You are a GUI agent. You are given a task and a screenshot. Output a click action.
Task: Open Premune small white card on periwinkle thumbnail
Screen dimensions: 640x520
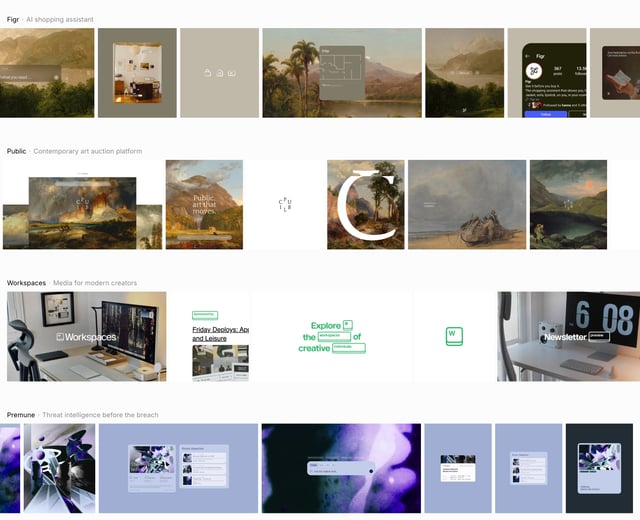[x=458, y=468]
